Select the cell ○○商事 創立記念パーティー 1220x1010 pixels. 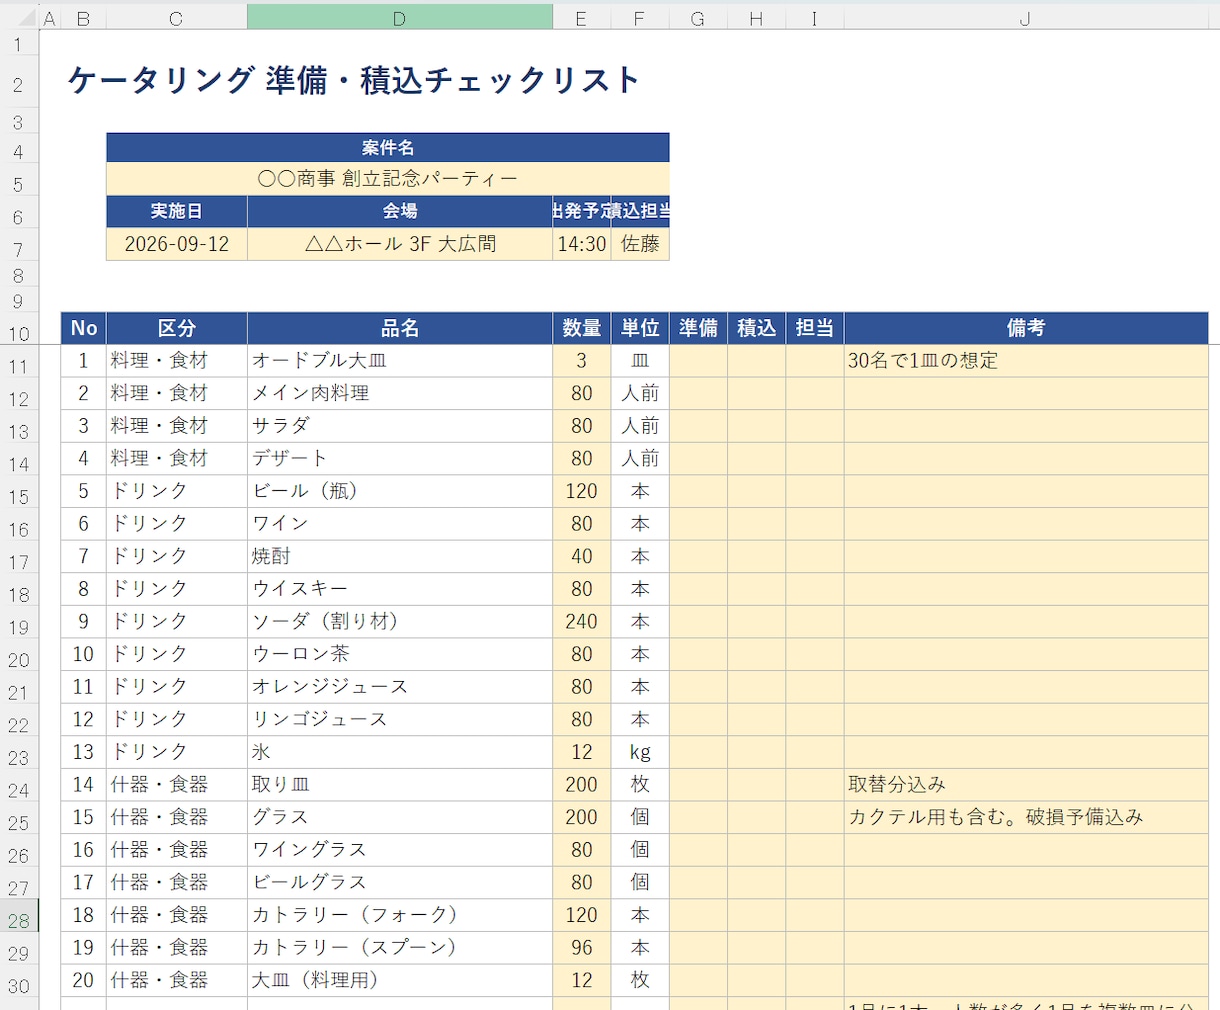pos(388,179)
